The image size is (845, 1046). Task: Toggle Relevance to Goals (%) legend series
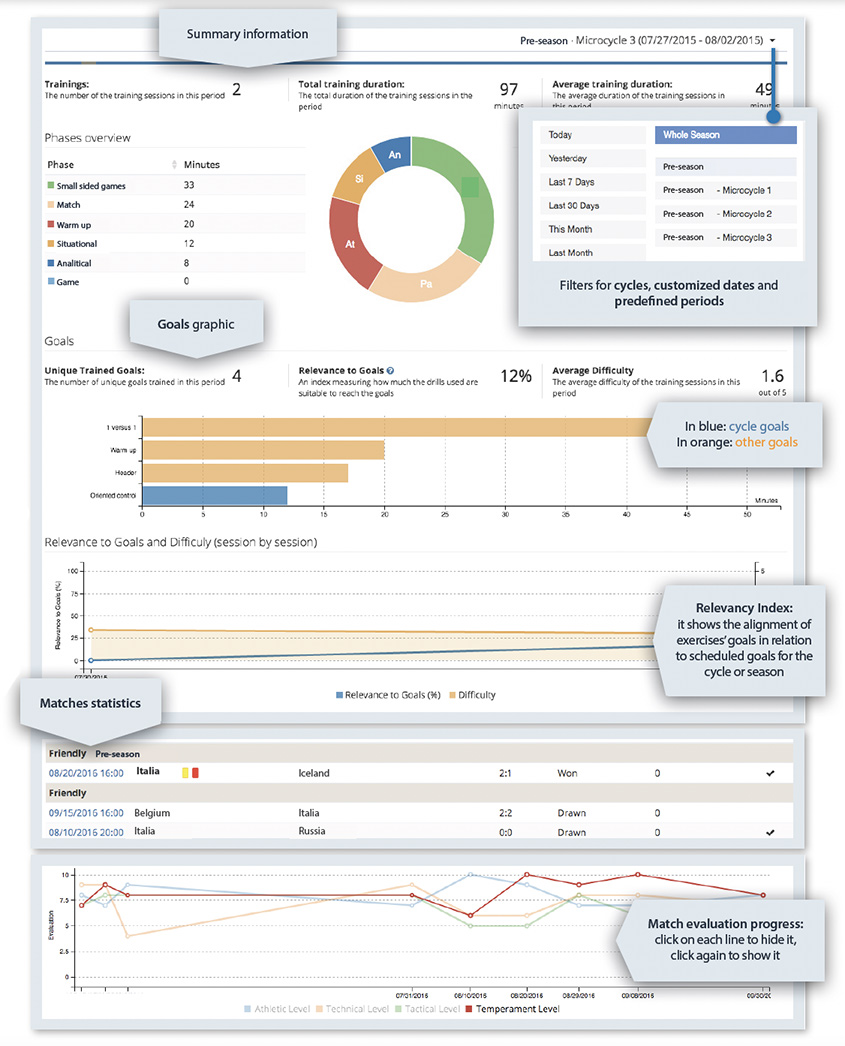click(388, 695)
